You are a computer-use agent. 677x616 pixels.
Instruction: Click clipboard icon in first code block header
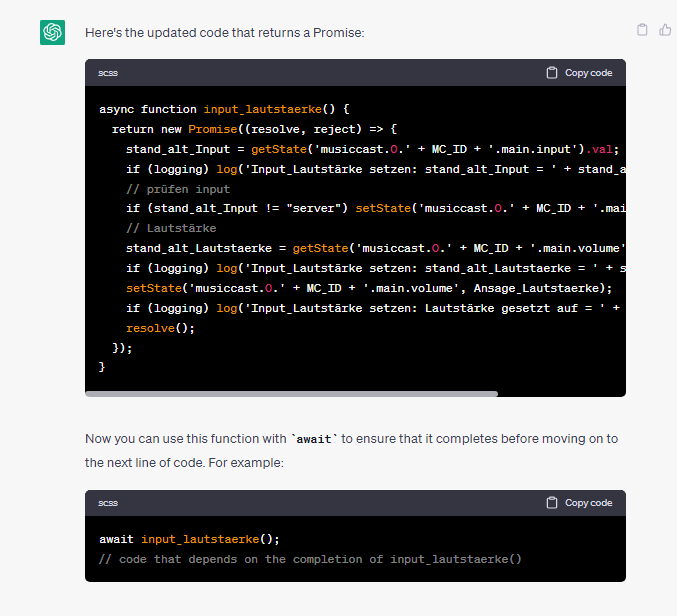coord(552,73)
